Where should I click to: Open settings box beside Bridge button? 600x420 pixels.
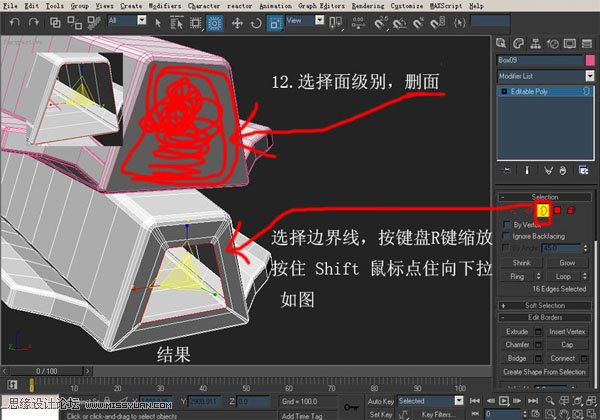[x=538, y=358]
